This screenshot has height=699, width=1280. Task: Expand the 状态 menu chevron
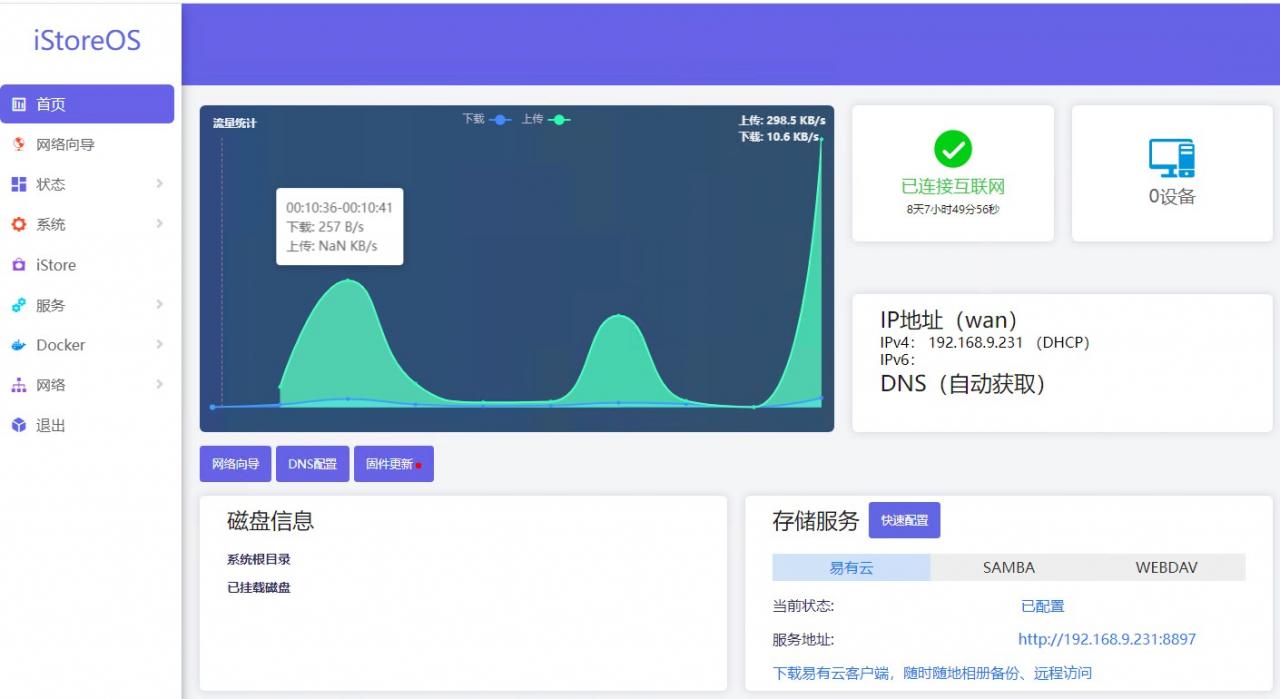[160, 184]
